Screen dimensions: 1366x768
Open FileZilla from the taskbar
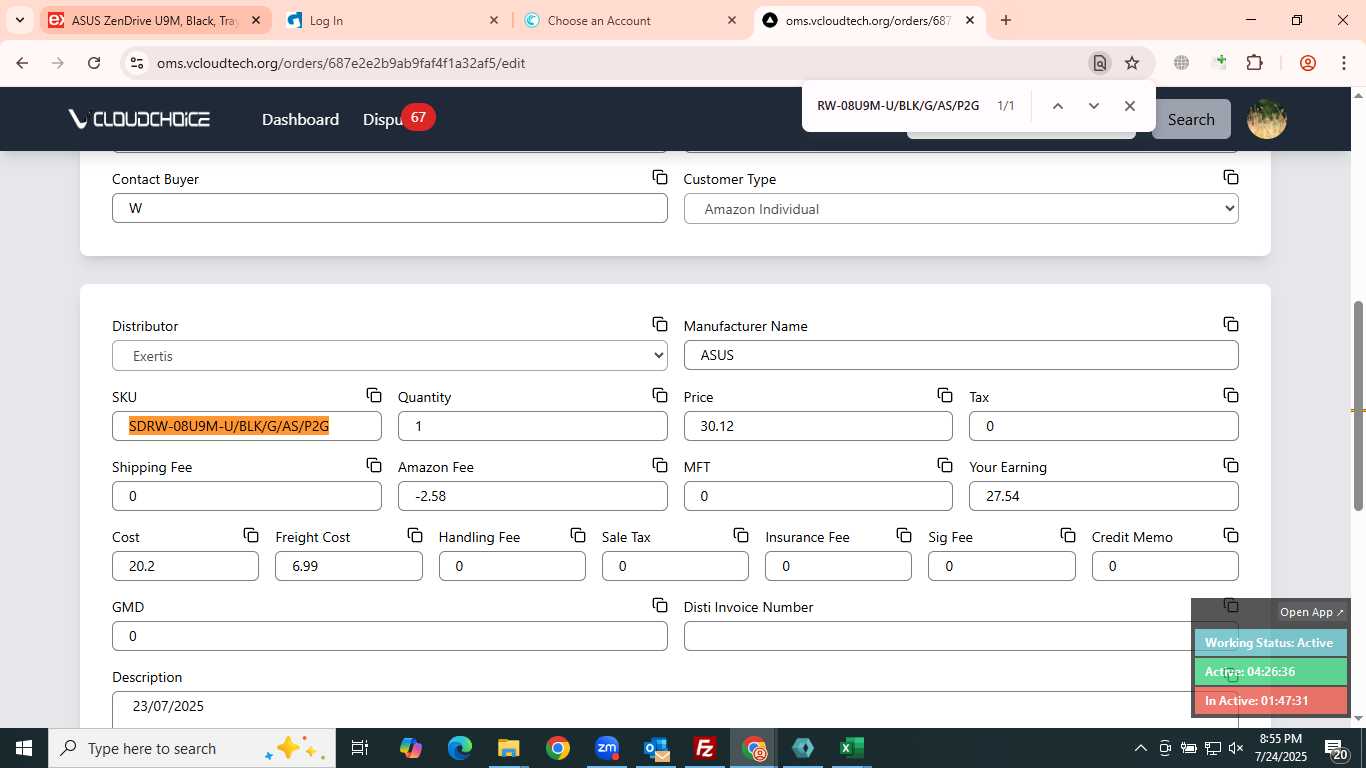[705, 748]
